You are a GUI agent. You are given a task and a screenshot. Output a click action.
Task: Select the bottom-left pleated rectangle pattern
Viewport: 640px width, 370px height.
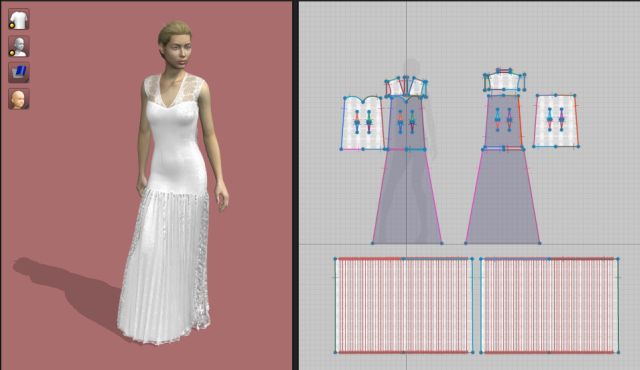404,305
